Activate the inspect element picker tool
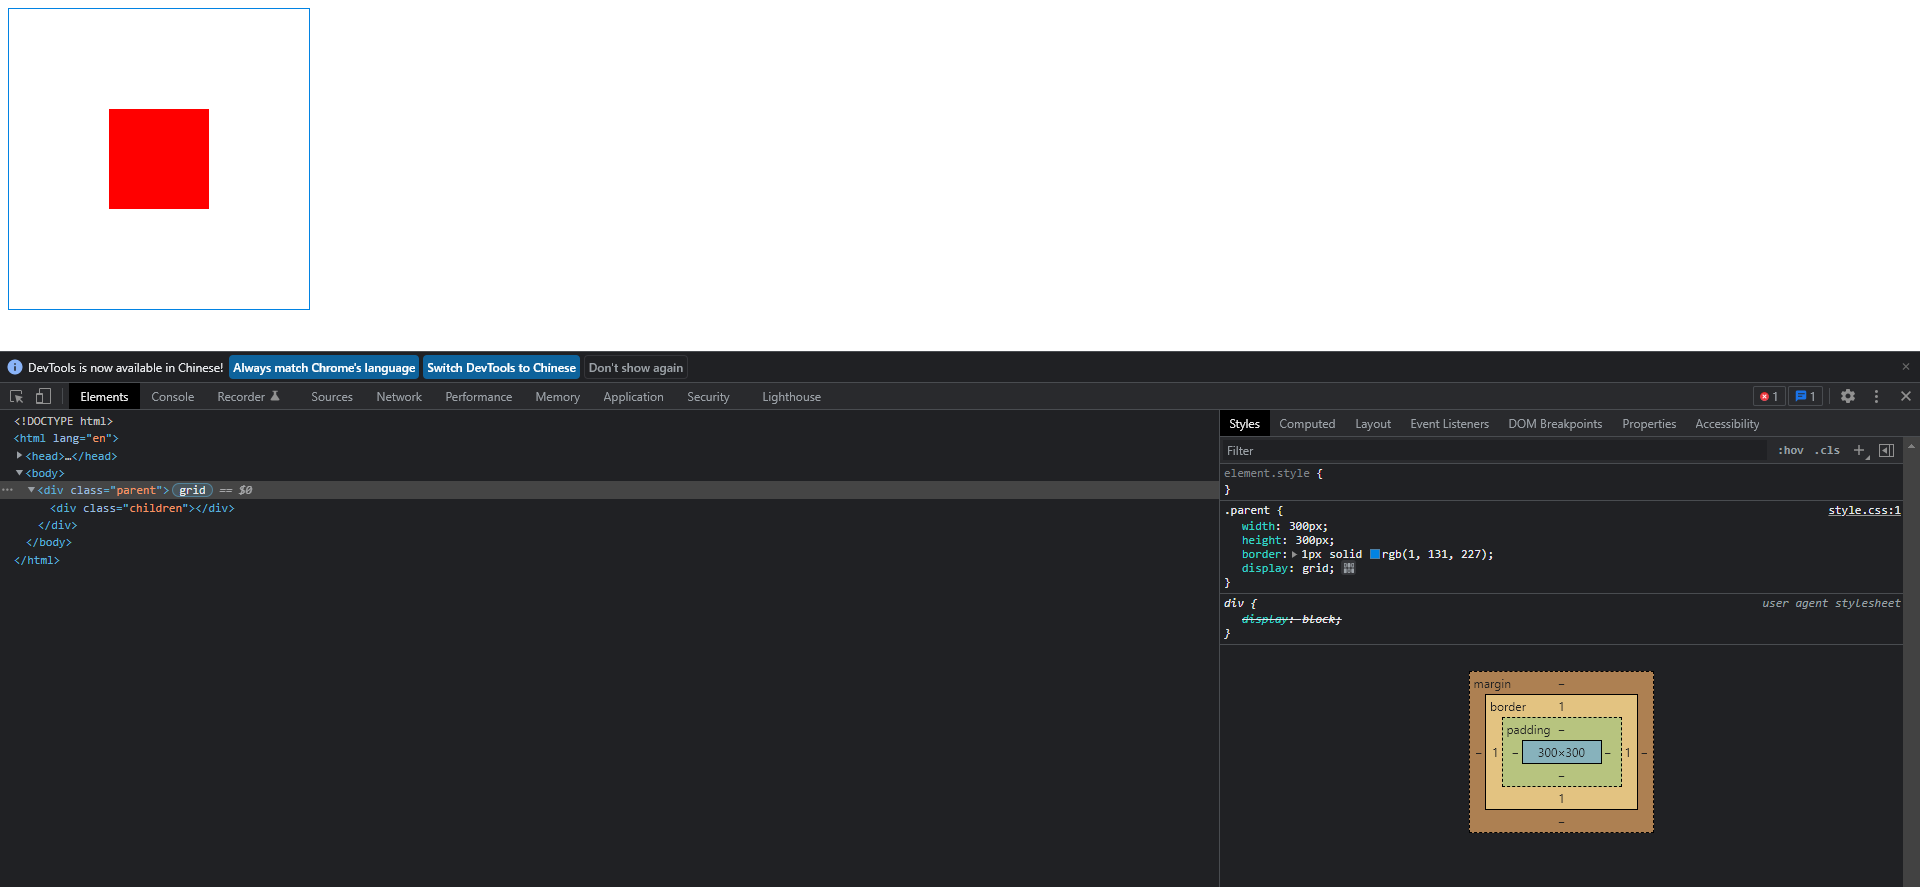The height and width of the screenshot is (887, 1920). pos(16,396)
